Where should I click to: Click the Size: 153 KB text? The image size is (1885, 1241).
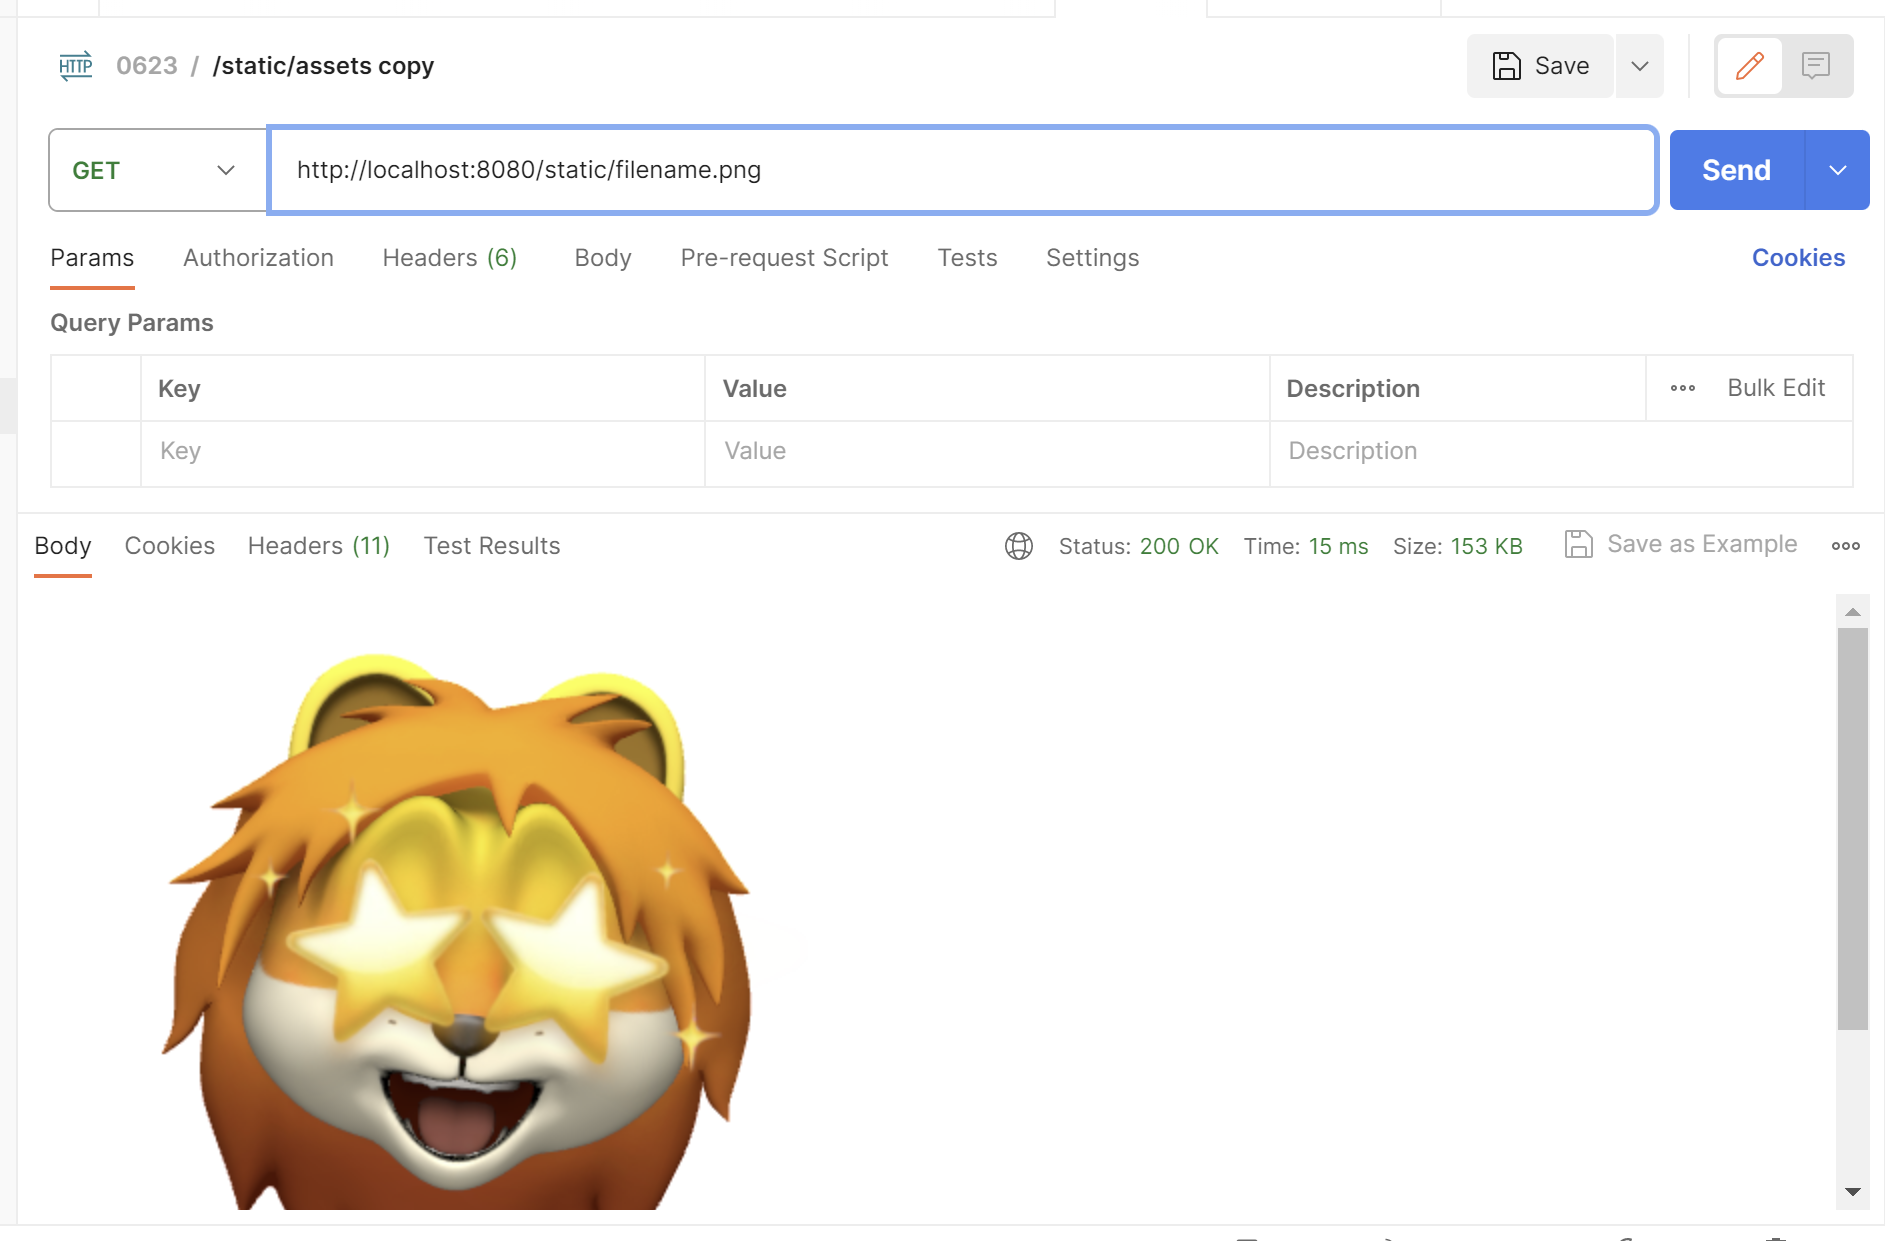pos(1458,546)
